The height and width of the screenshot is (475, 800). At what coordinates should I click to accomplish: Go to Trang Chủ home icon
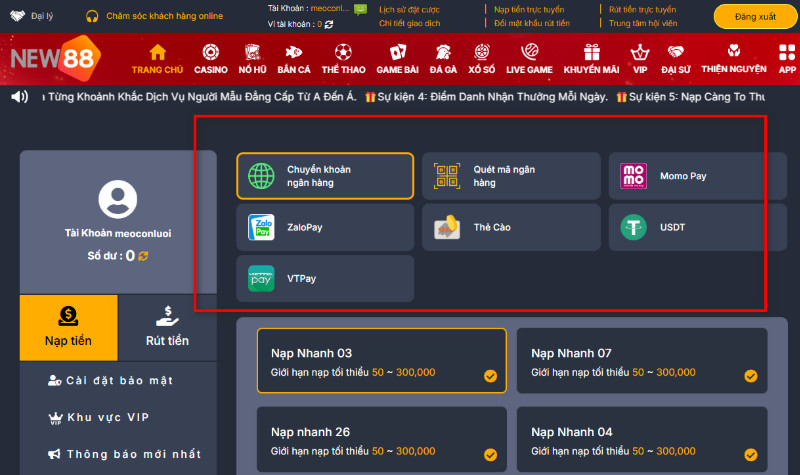(157, 52)
